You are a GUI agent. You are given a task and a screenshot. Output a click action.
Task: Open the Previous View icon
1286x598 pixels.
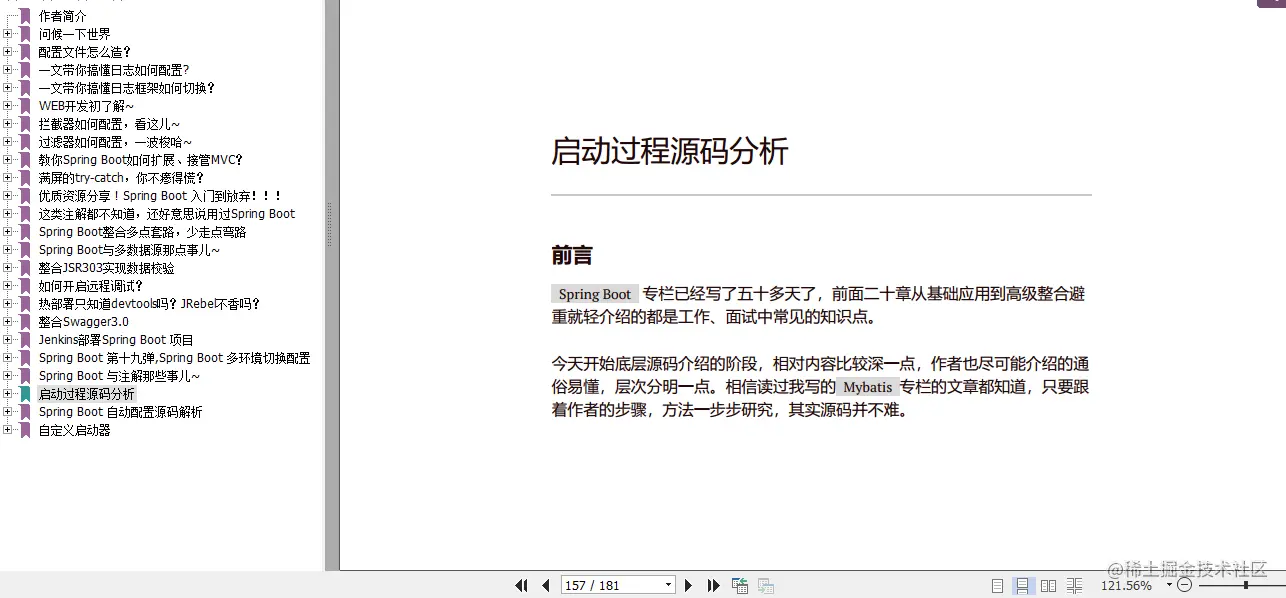(x=740, y=585)
